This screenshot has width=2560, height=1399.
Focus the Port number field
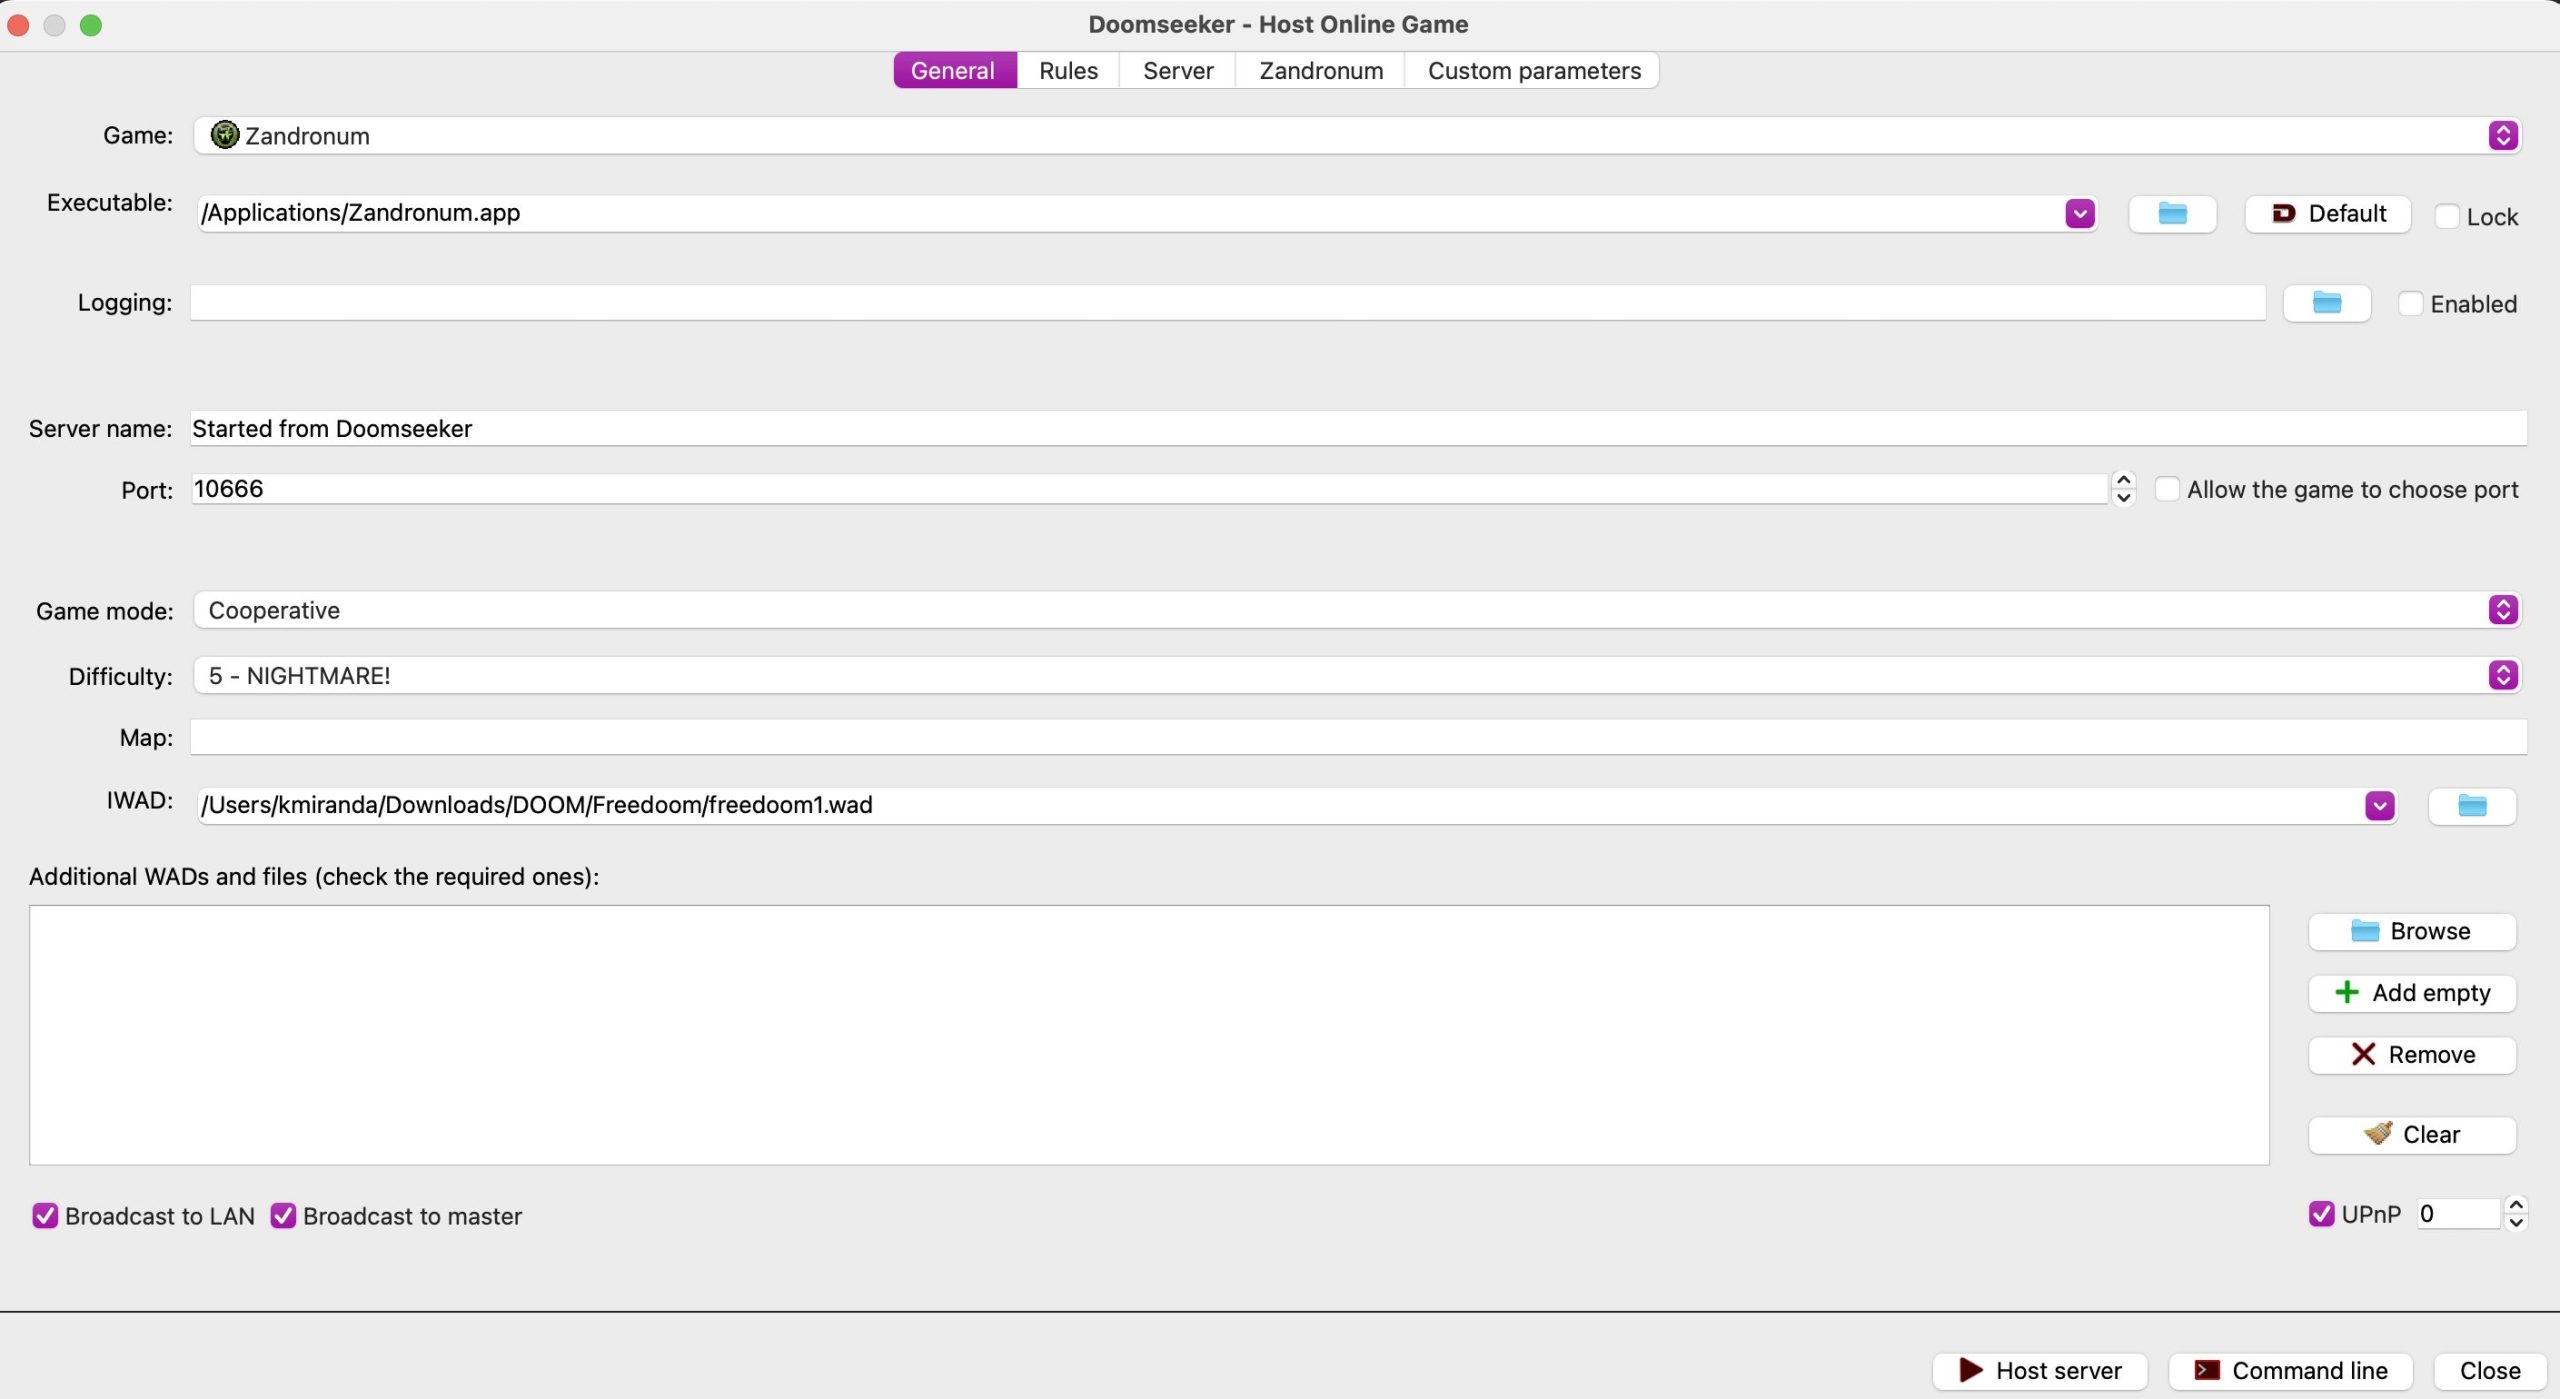point(1150,489)
